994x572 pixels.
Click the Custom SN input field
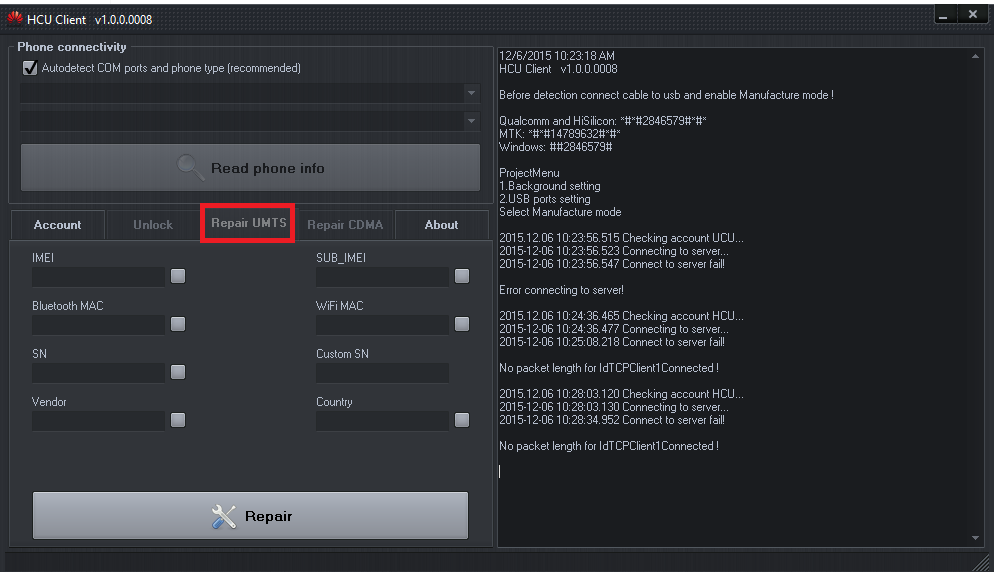coord(382,372)
